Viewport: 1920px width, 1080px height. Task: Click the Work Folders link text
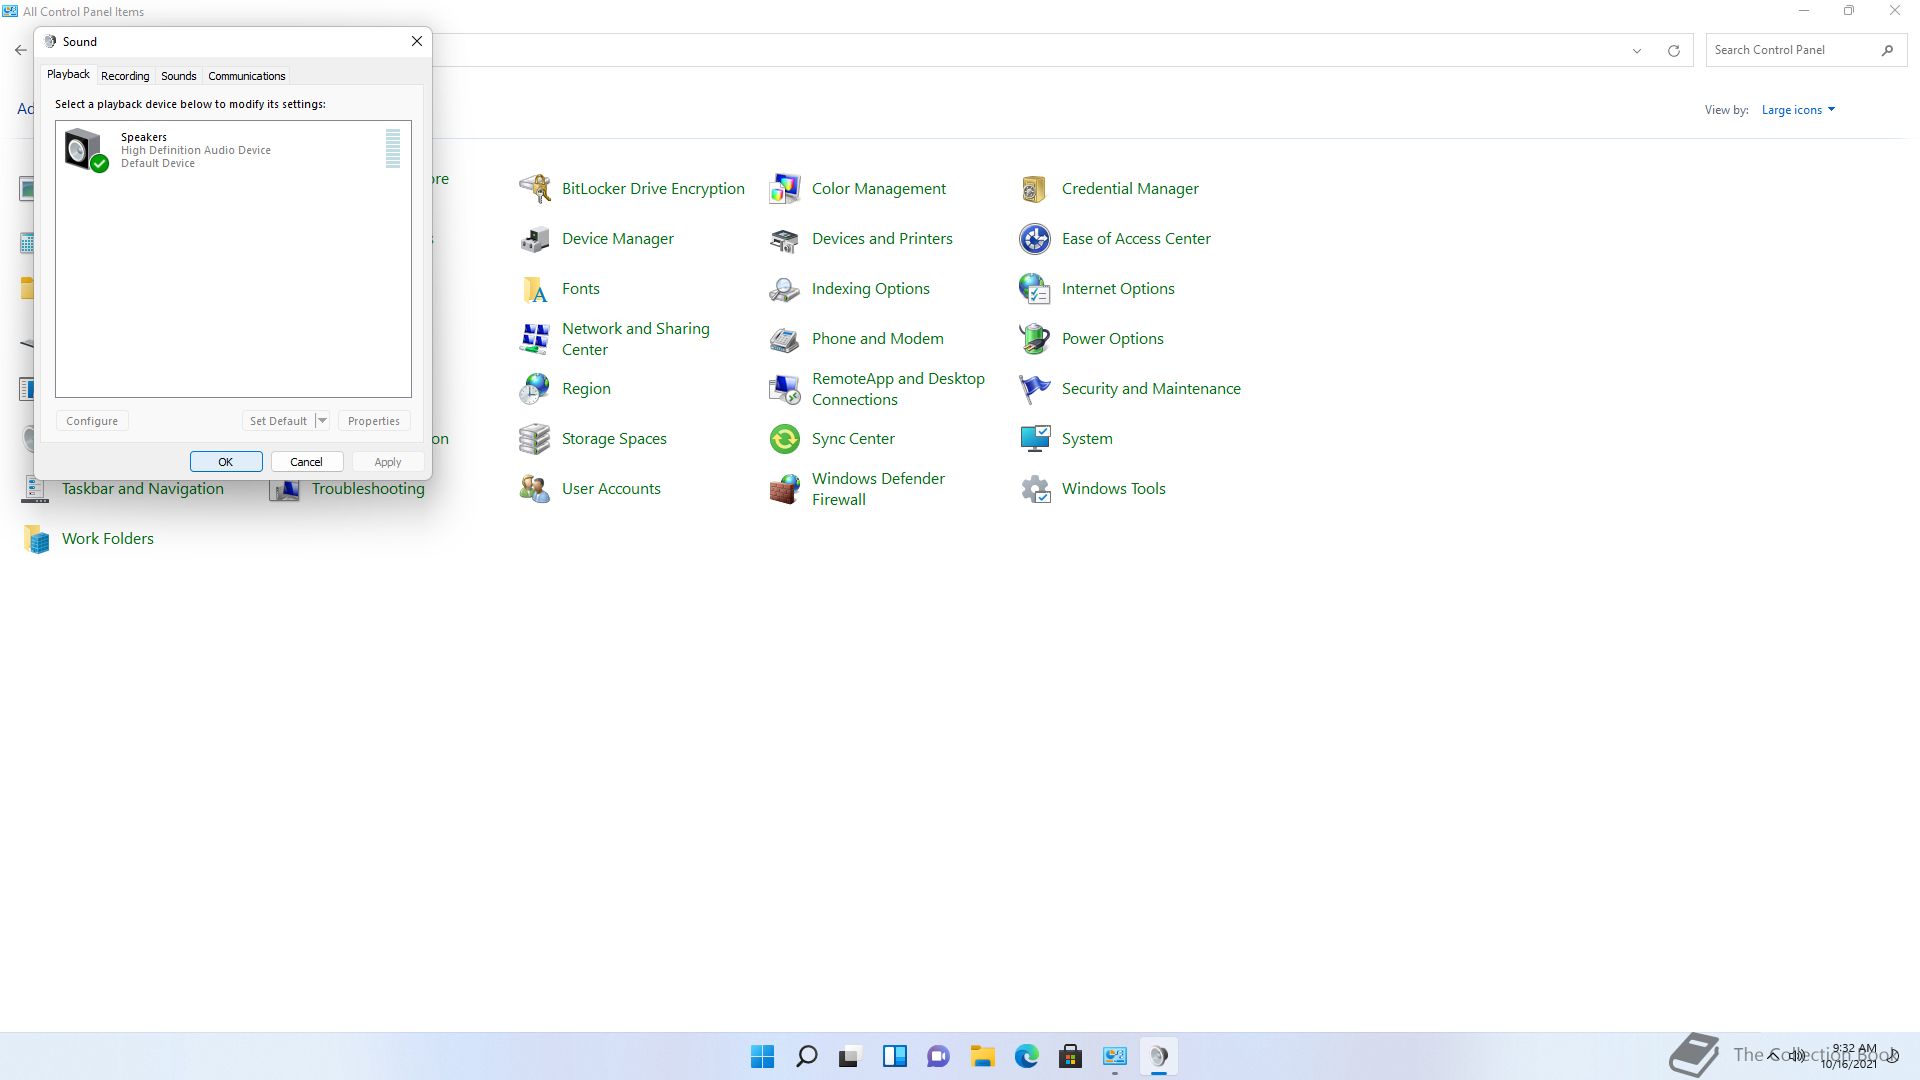[x=108, y=538]
